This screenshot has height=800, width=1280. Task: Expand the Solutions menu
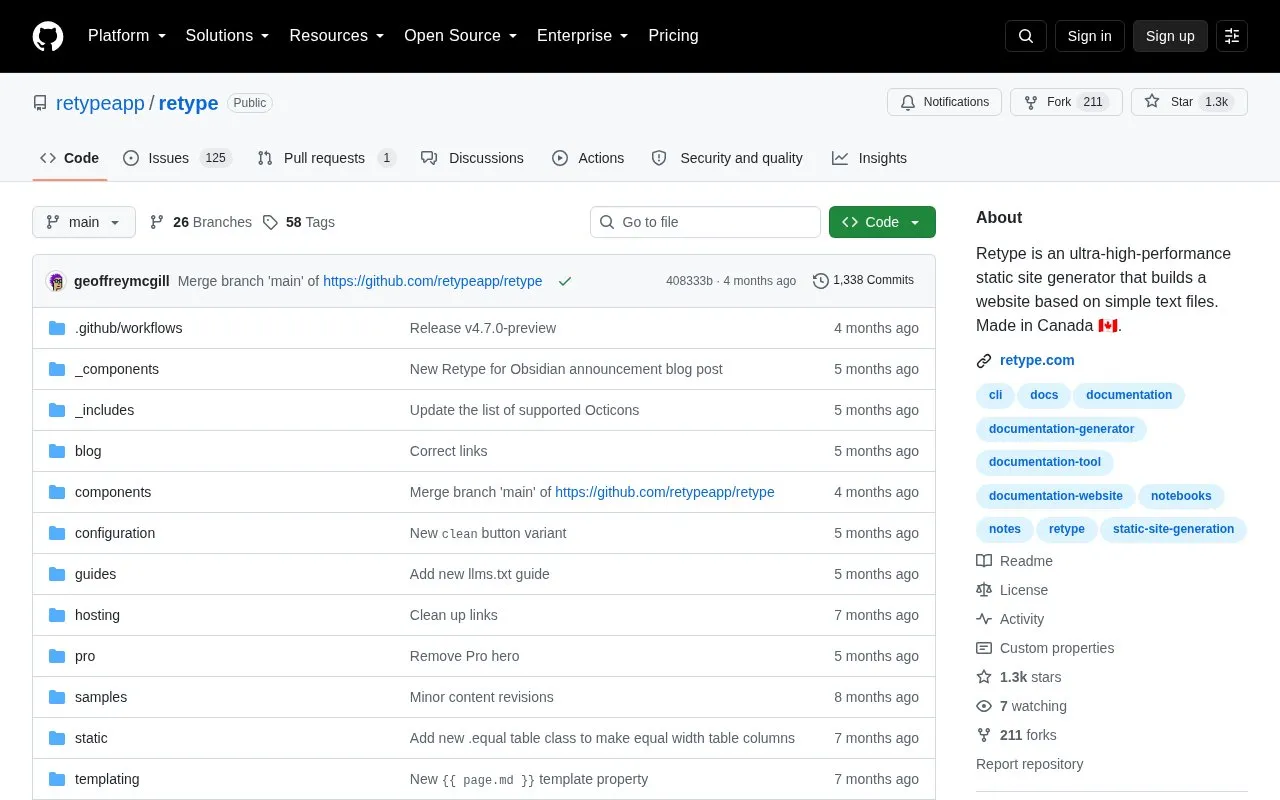[228, 36]
